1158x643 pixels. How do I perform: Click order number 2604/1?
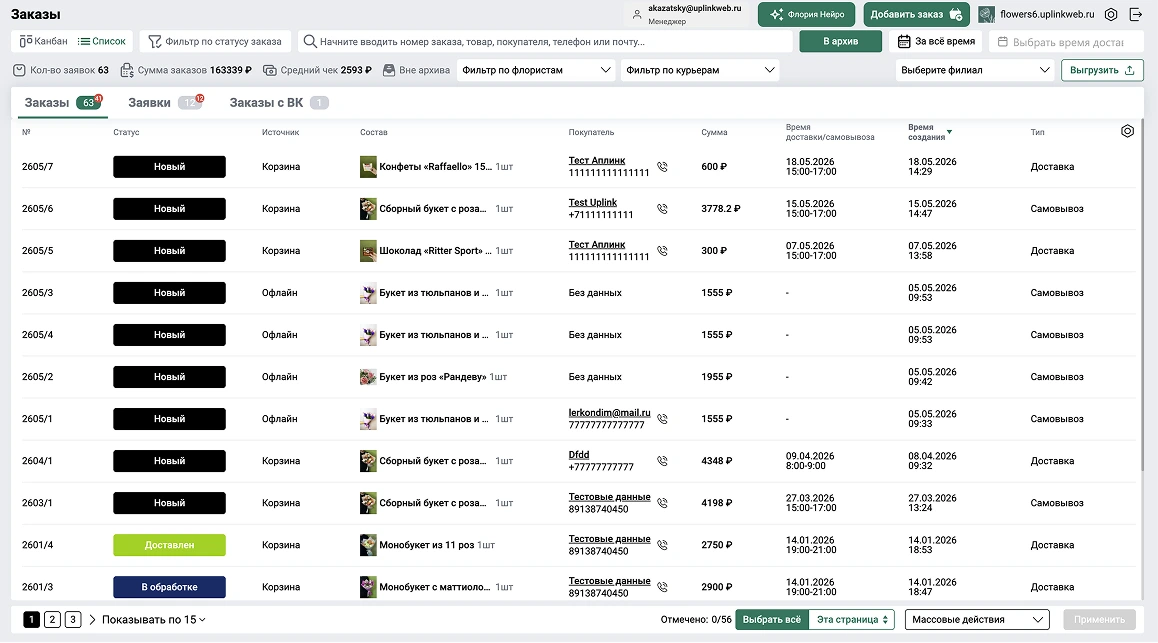click(37, 461)
